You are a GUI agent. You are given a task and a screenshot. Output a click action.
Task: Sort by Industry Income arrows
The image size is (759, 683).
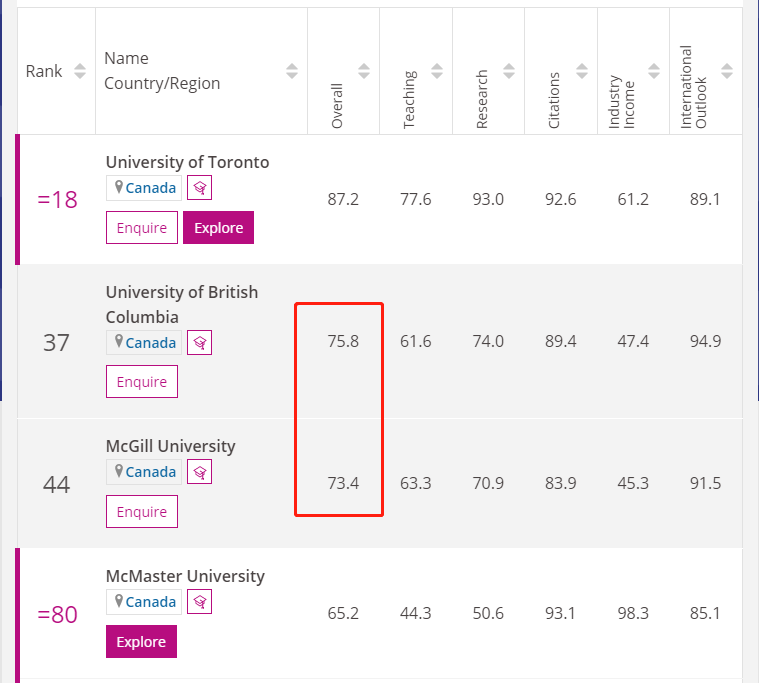pyautogui.click(x=654, y=71)
